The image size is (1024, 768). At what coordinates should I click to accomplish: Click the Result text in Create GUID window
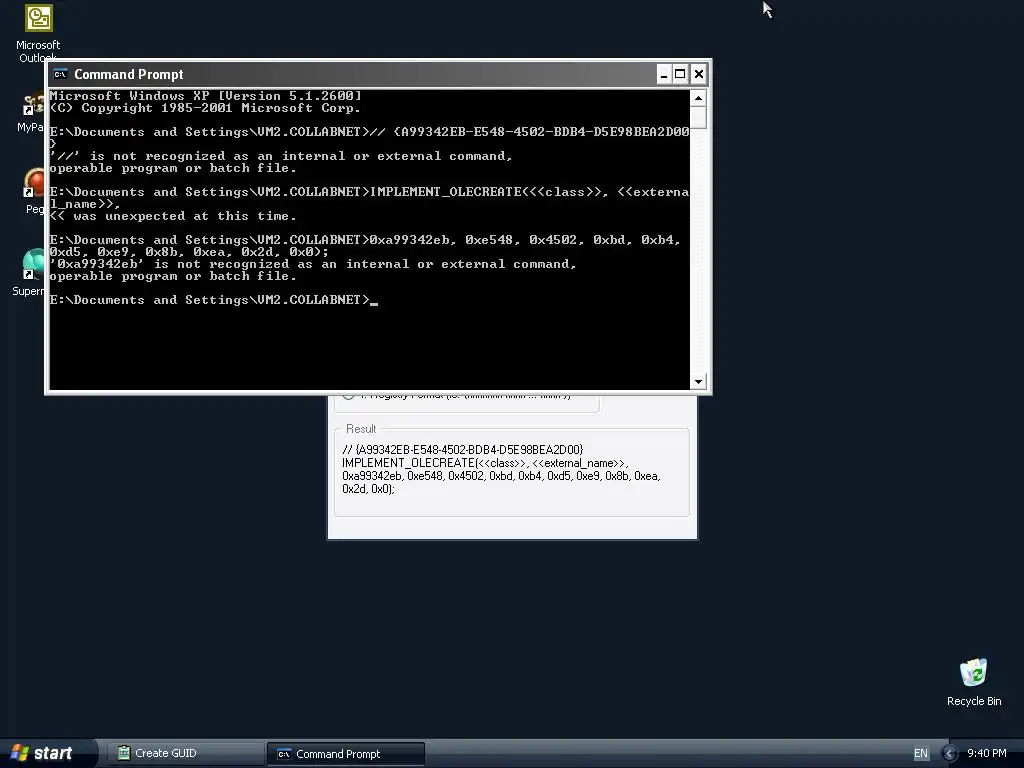(x=360, y=429)
